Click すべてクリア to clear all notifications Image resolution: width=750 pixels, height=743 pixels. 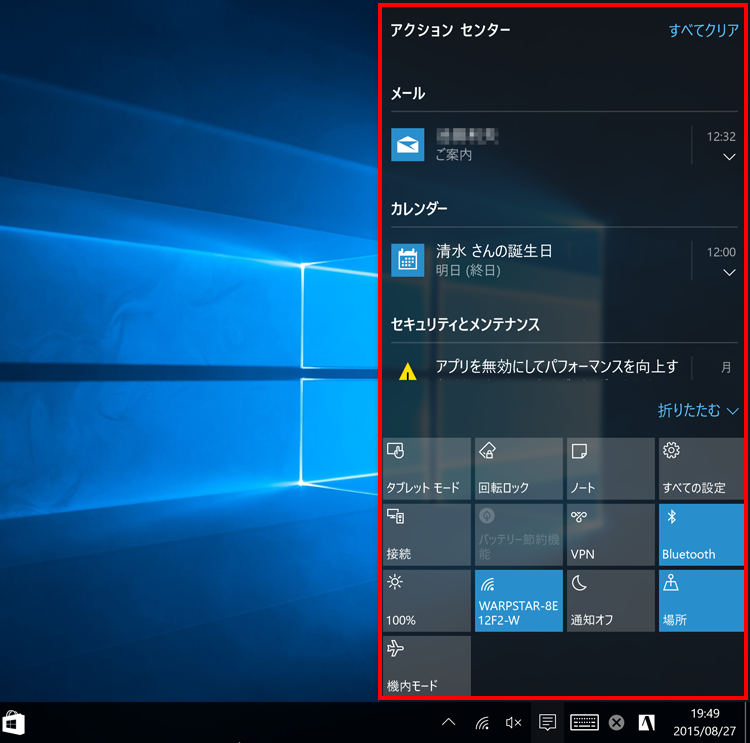tap(703, 31)
